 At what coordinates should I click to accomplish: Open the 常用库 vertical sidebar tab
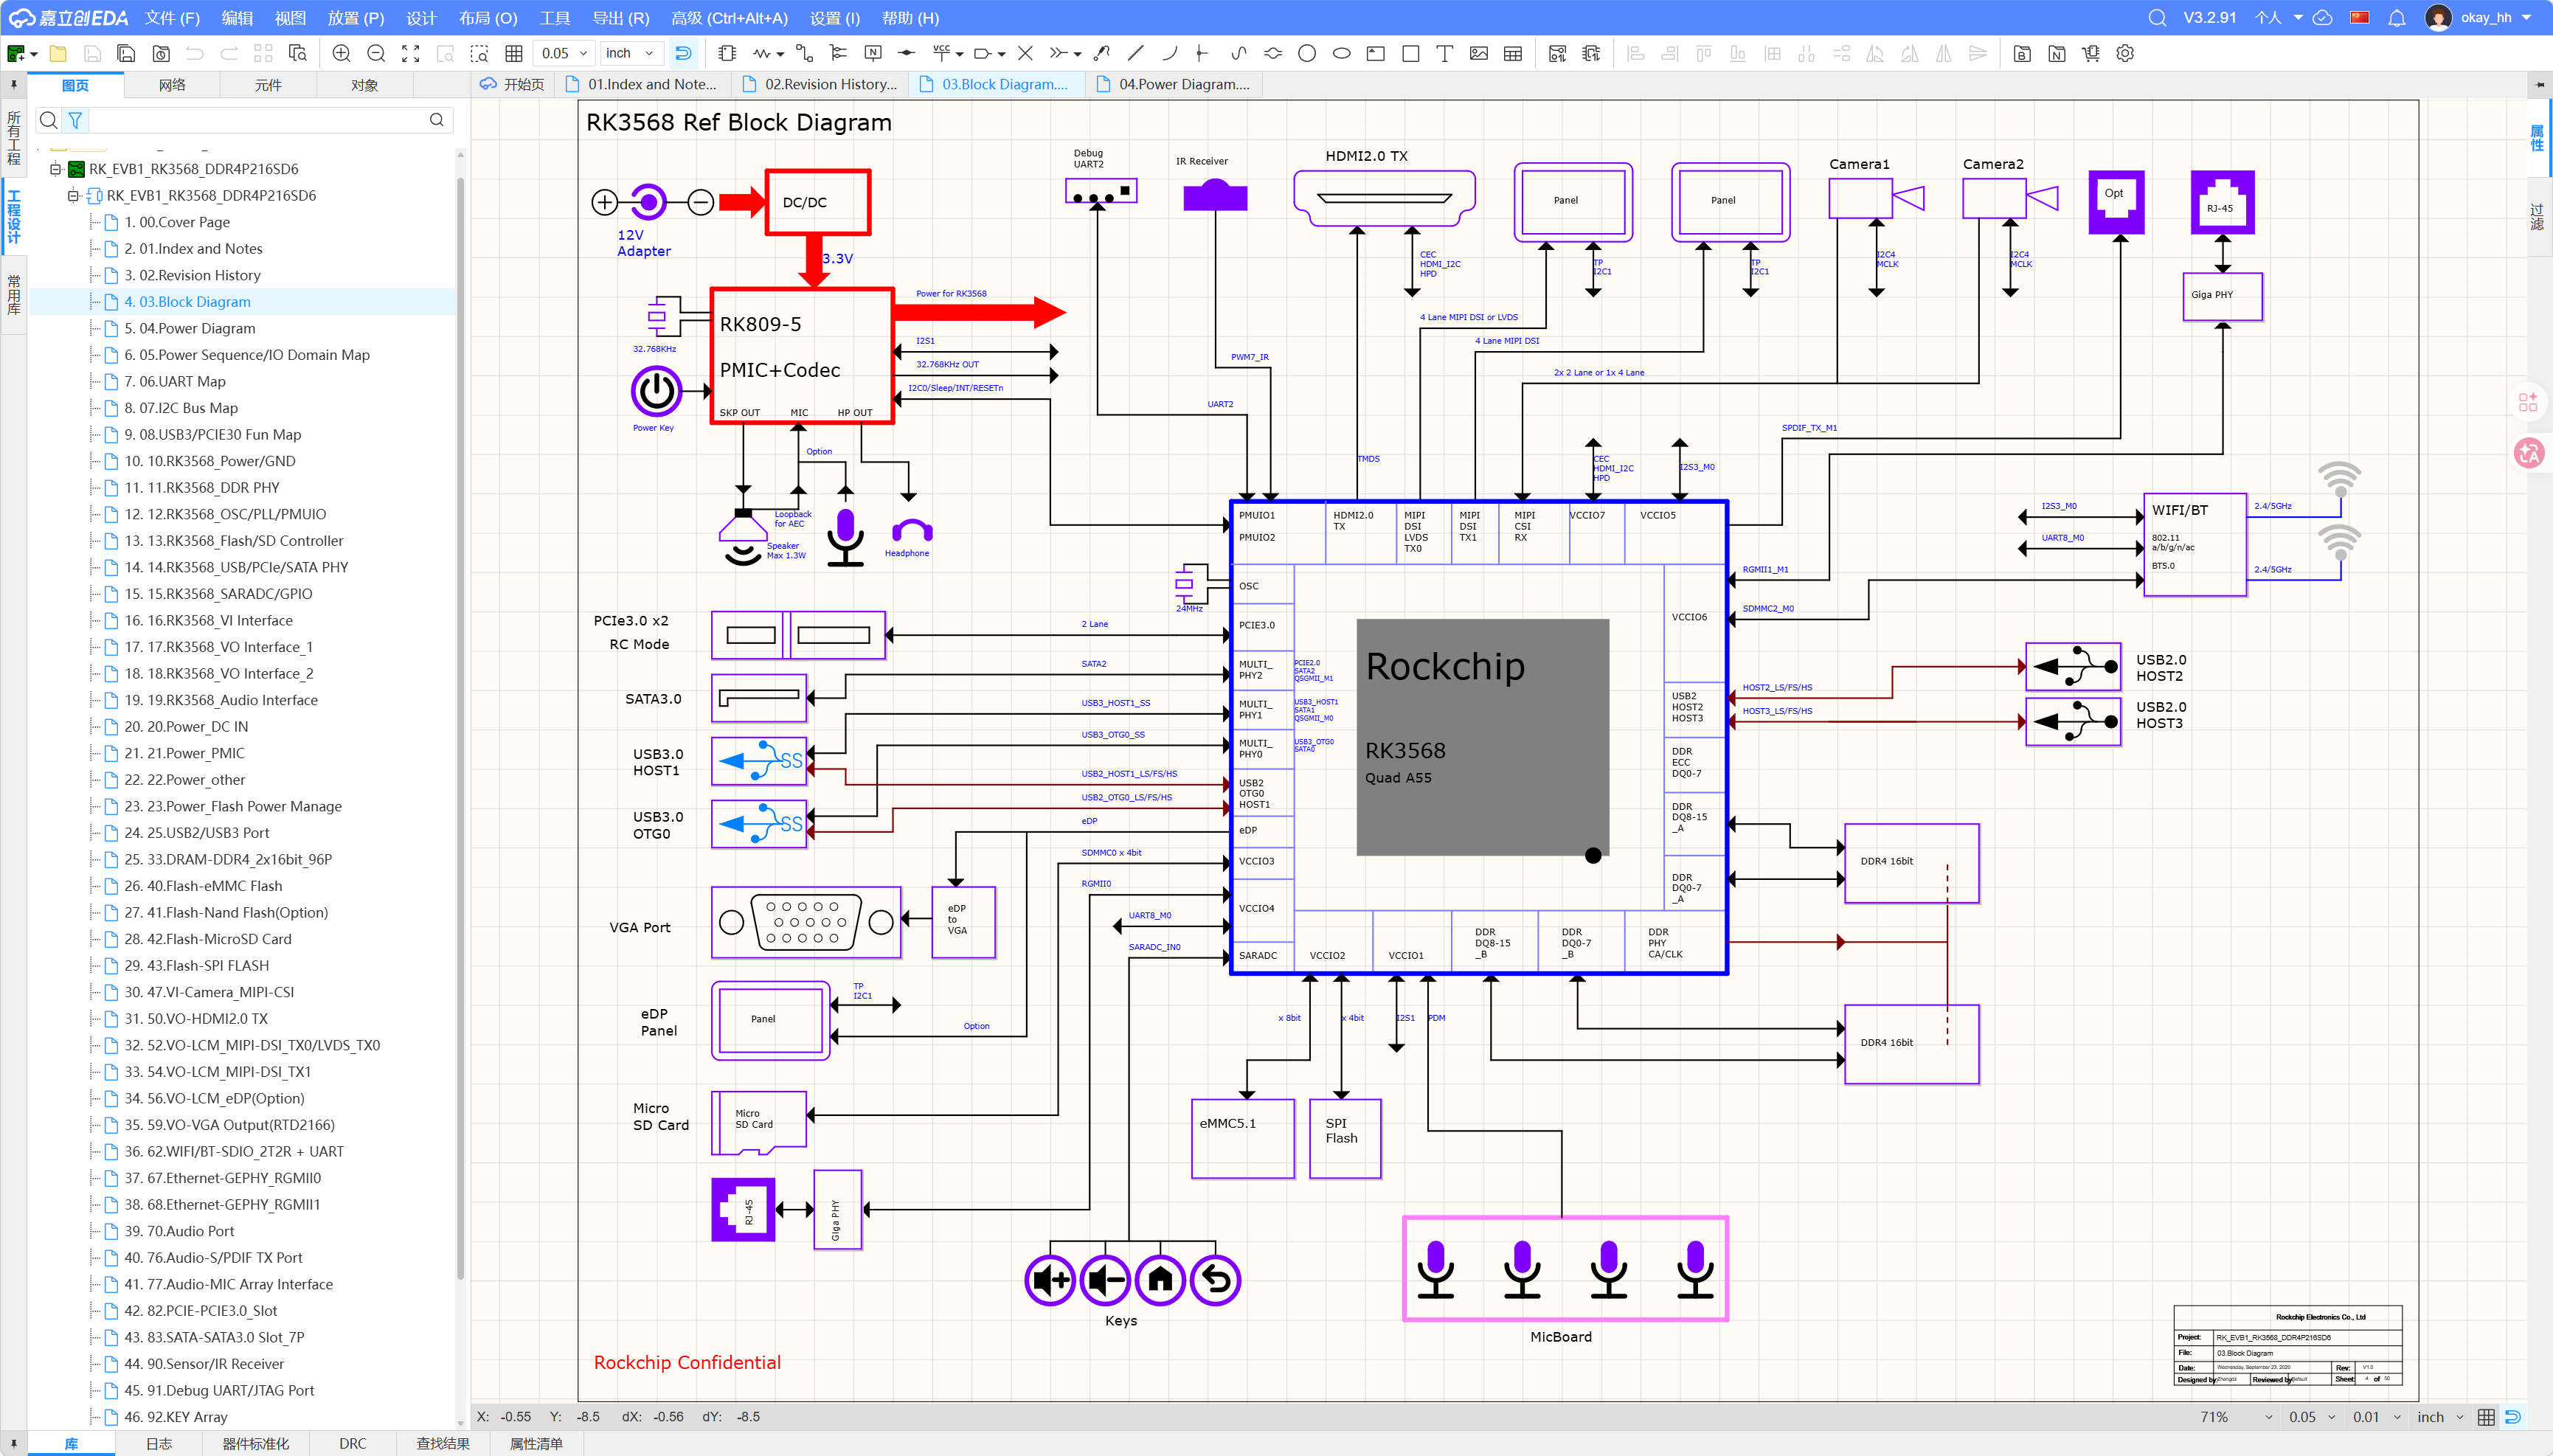(x=13, y=294)
